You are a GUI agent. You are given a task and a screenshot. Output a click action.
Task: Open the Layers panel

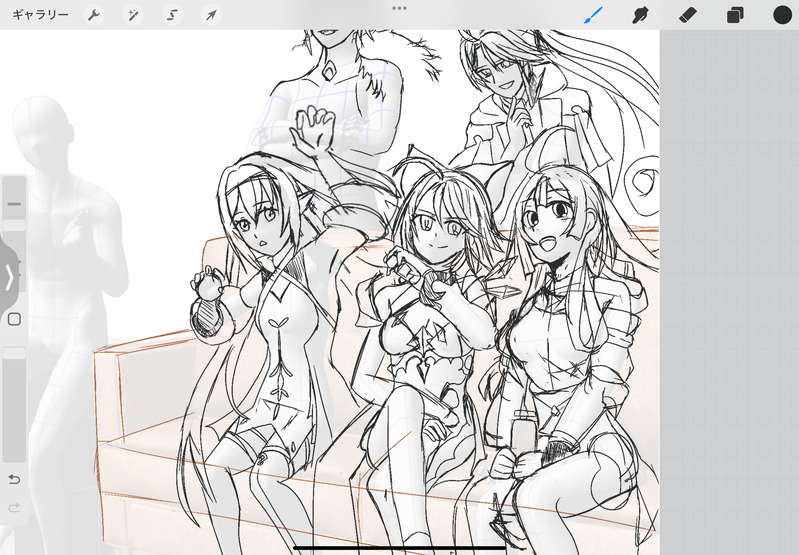coord(735,15)
